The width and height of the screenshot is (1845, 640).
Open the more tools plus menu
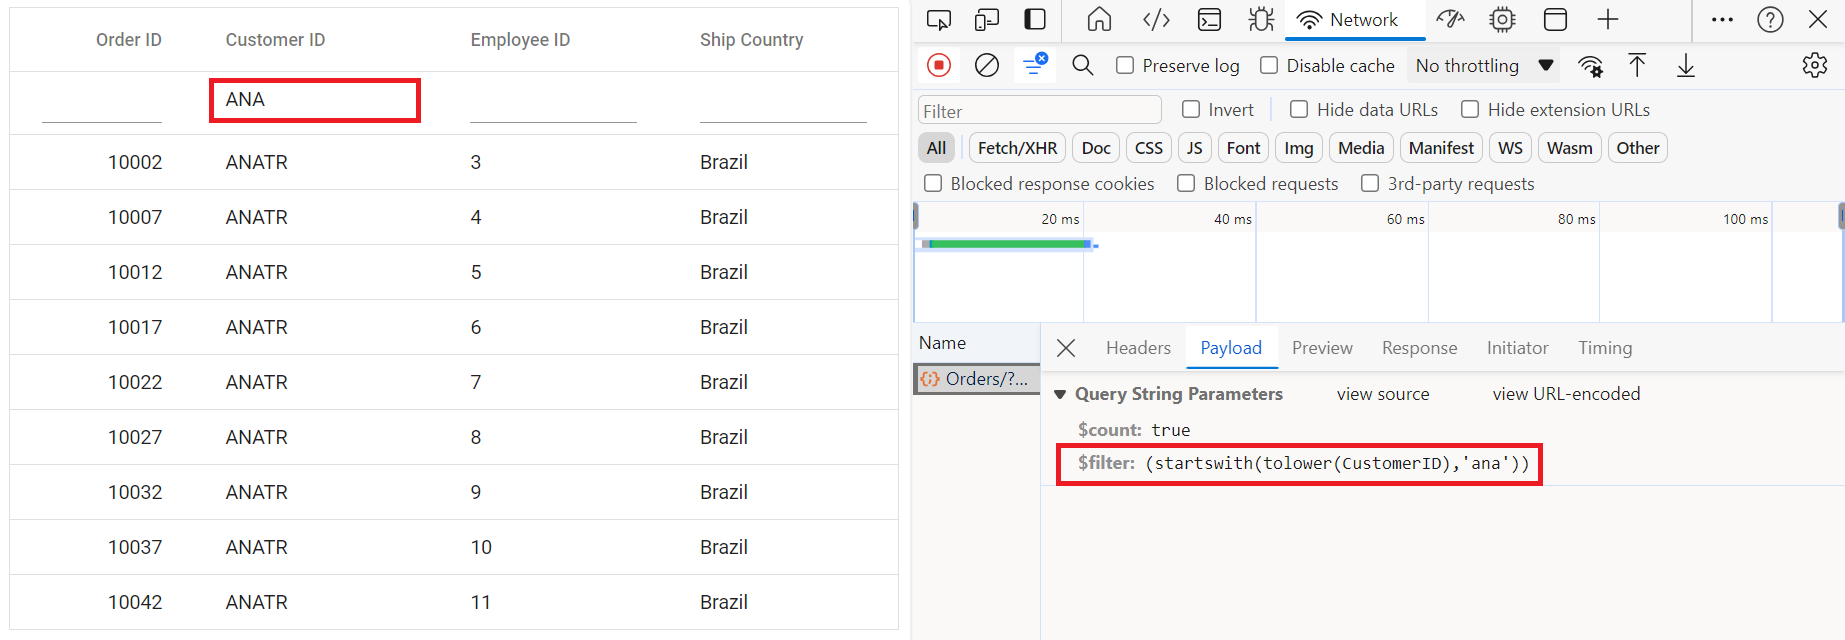coord(1608,20)
